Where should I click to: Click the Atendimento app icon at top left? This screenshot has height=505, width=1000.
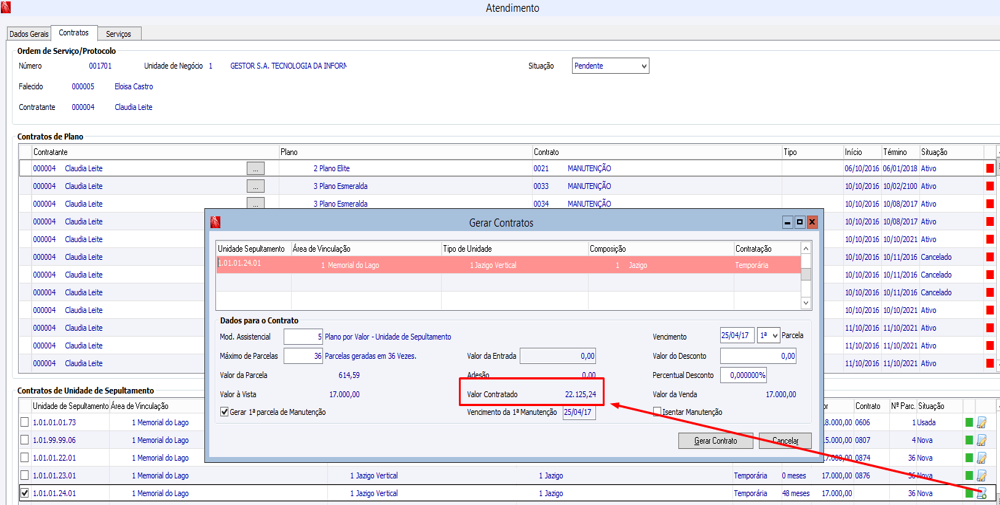coord(6,8)
